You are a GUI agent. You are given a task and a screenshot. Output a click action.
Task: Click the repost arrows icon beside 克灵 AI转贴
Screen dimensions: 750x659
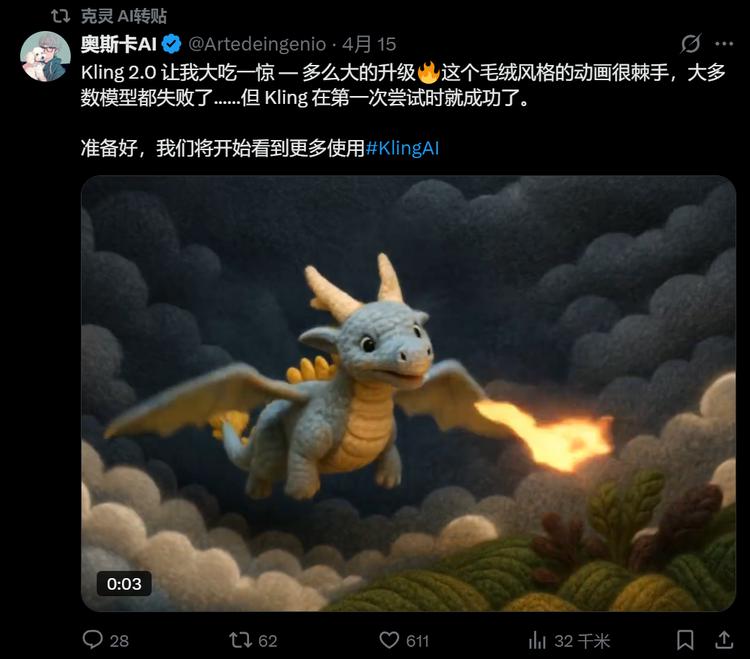point(61,16)
